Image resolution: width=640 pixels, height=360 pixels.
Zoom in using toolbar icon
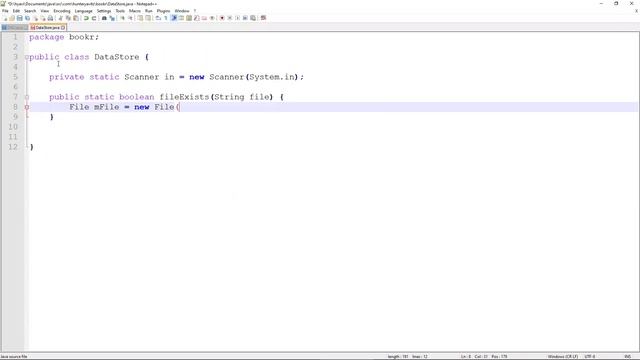click(122, 18)
